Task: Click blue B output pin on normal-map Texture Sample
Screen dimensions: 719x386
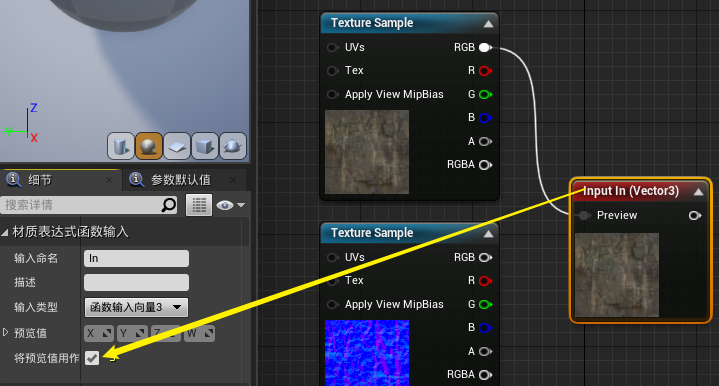Action: pyautogui.click(x=485, y=328)
